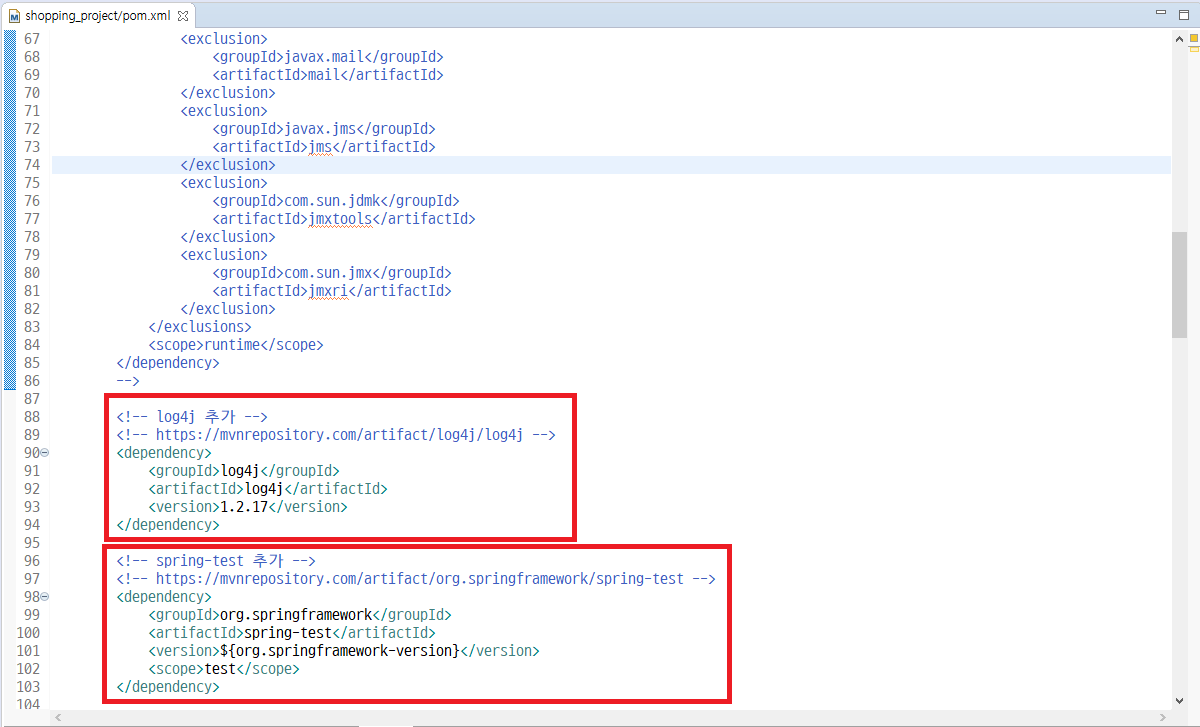Close the shopping_project/pom.xml editor tab
The height and width of the screenshot is (727, 1200).
(x=183, y=16)
